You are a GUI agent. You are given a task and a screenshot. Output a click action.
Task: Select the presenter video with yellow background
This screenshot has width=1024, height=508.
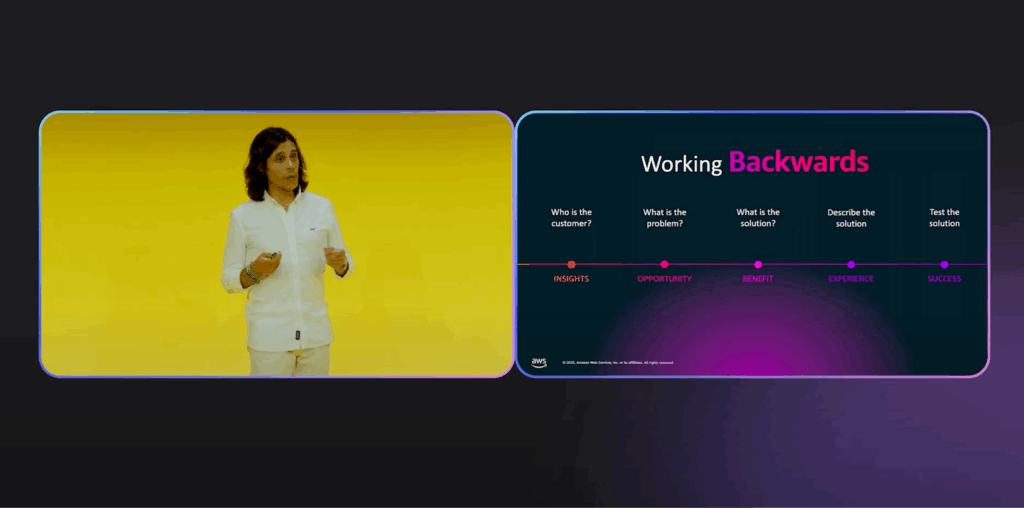277,244
